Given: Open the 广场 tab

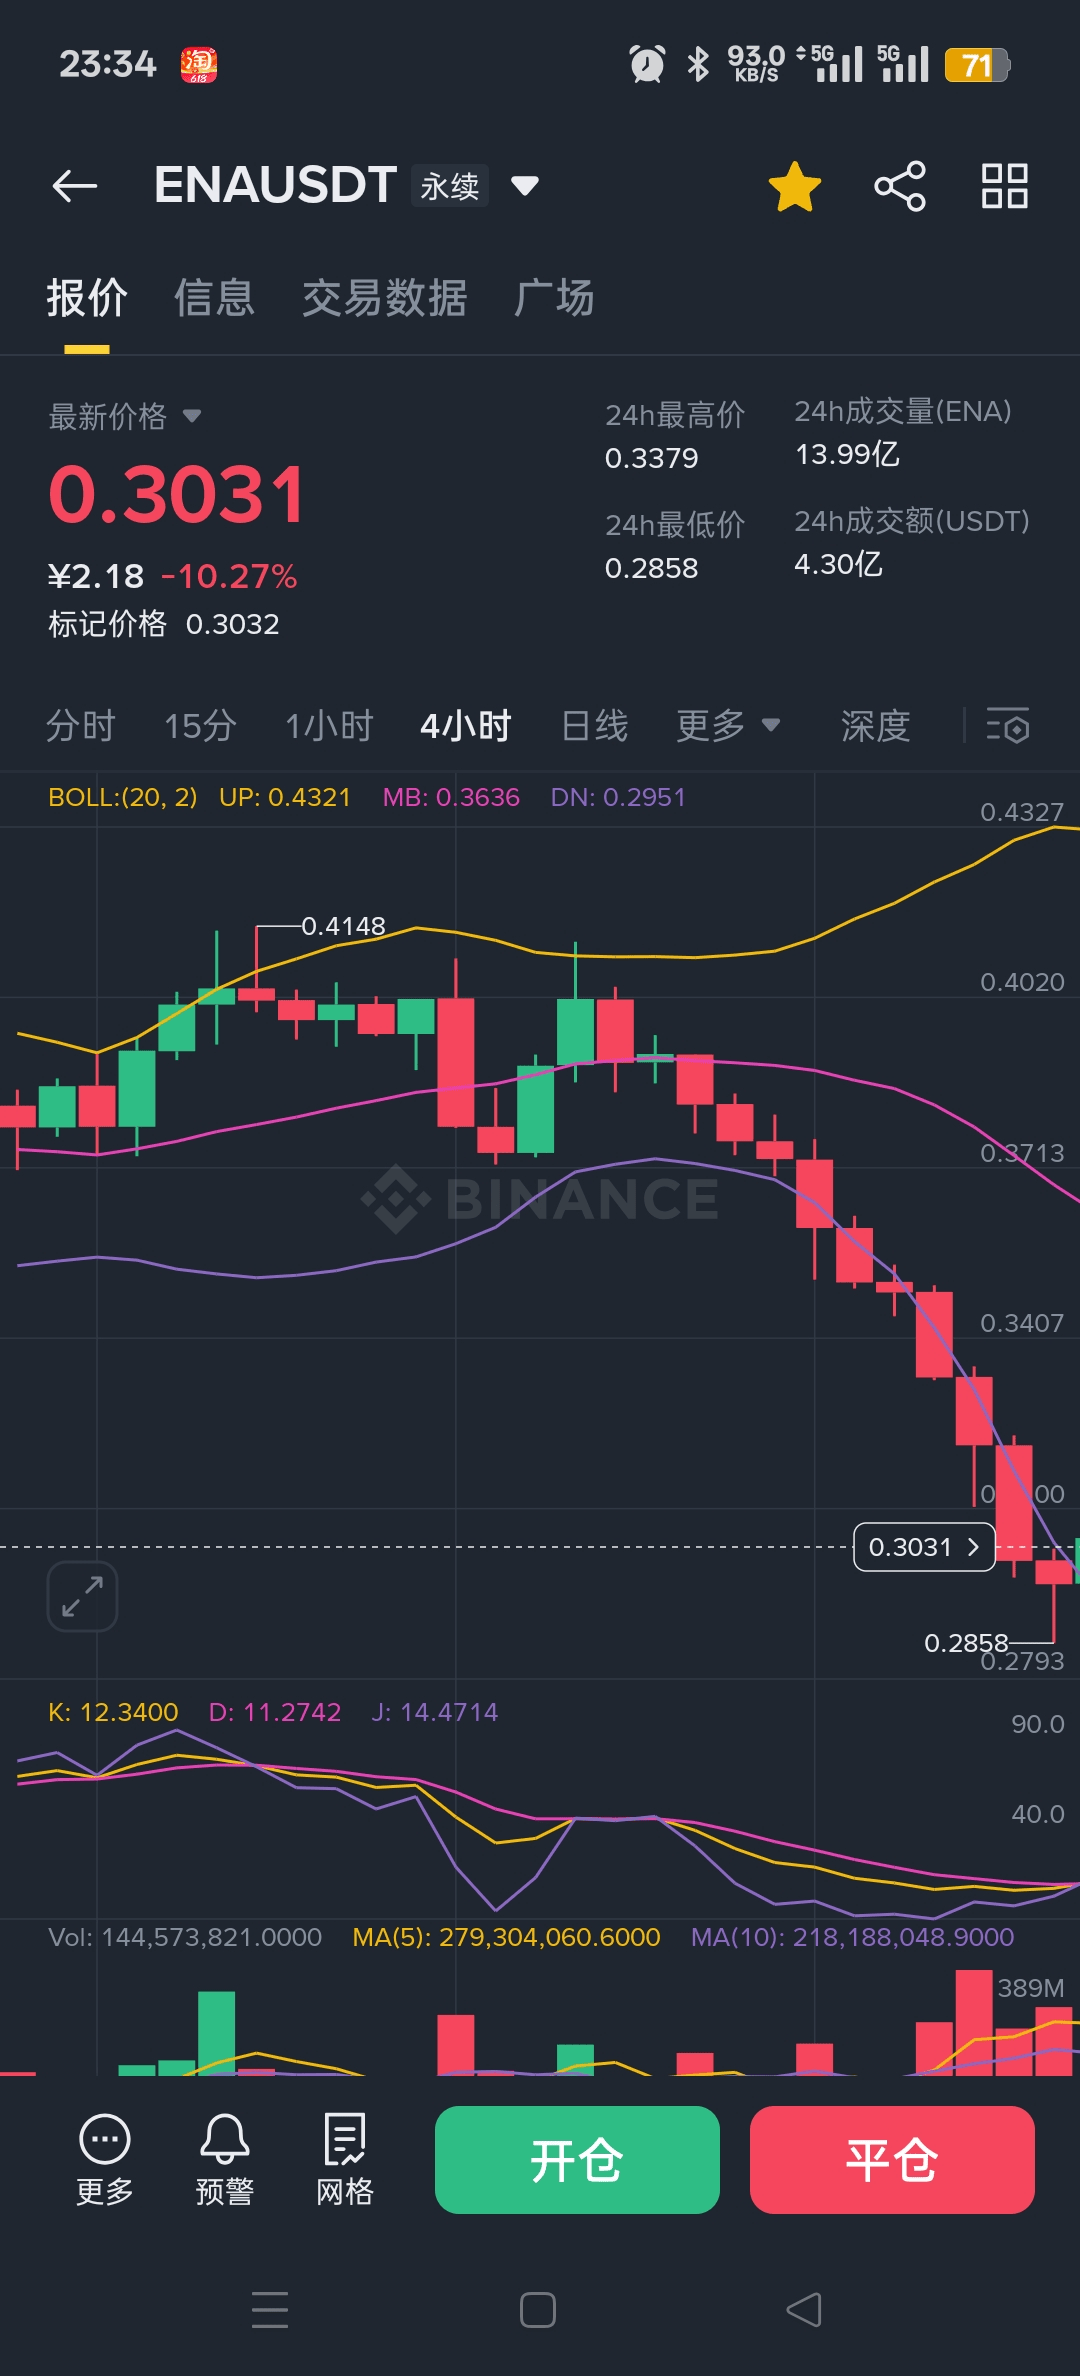Looking at the screenshot, I should (x=554, y=298).
